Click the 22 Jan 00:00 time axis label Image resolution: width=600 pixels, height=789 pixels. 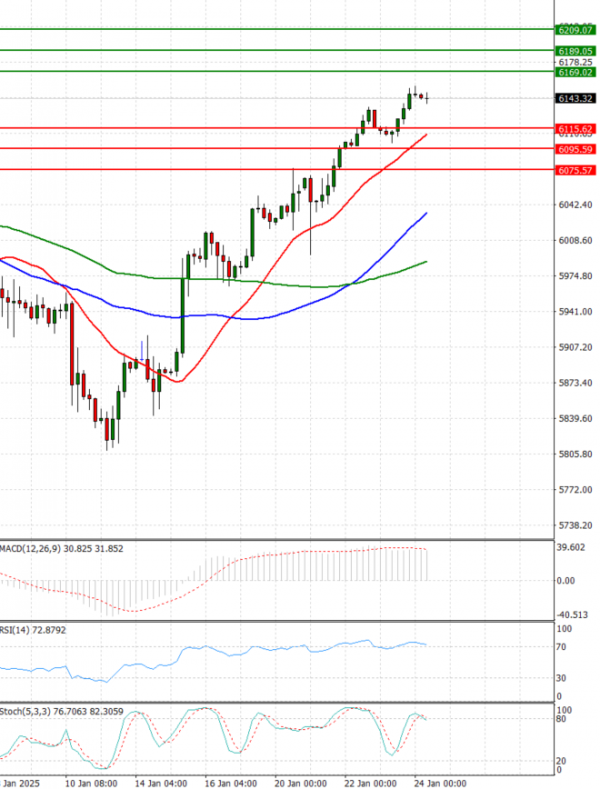click(370, 783)
